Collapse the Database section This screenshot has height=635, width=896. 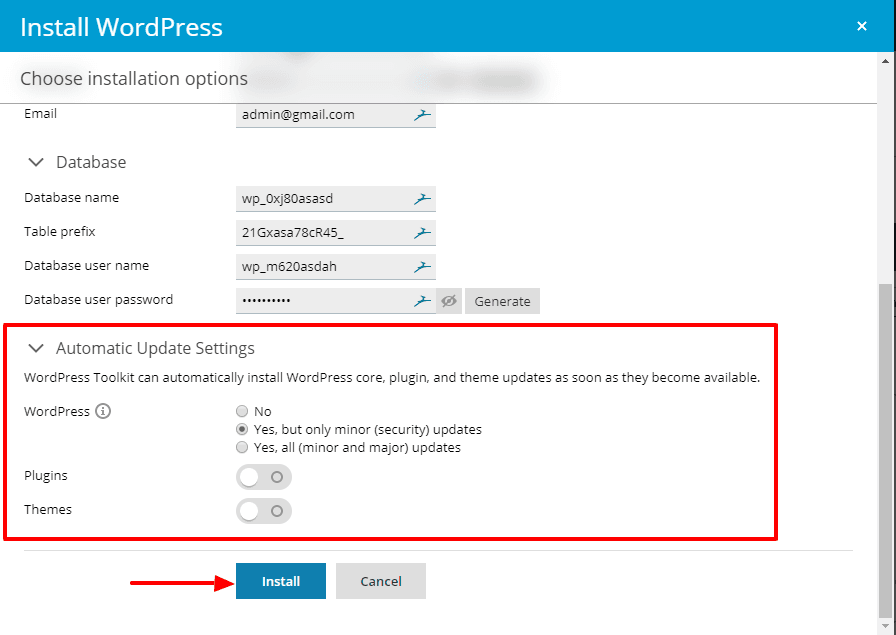coord(36,162)
